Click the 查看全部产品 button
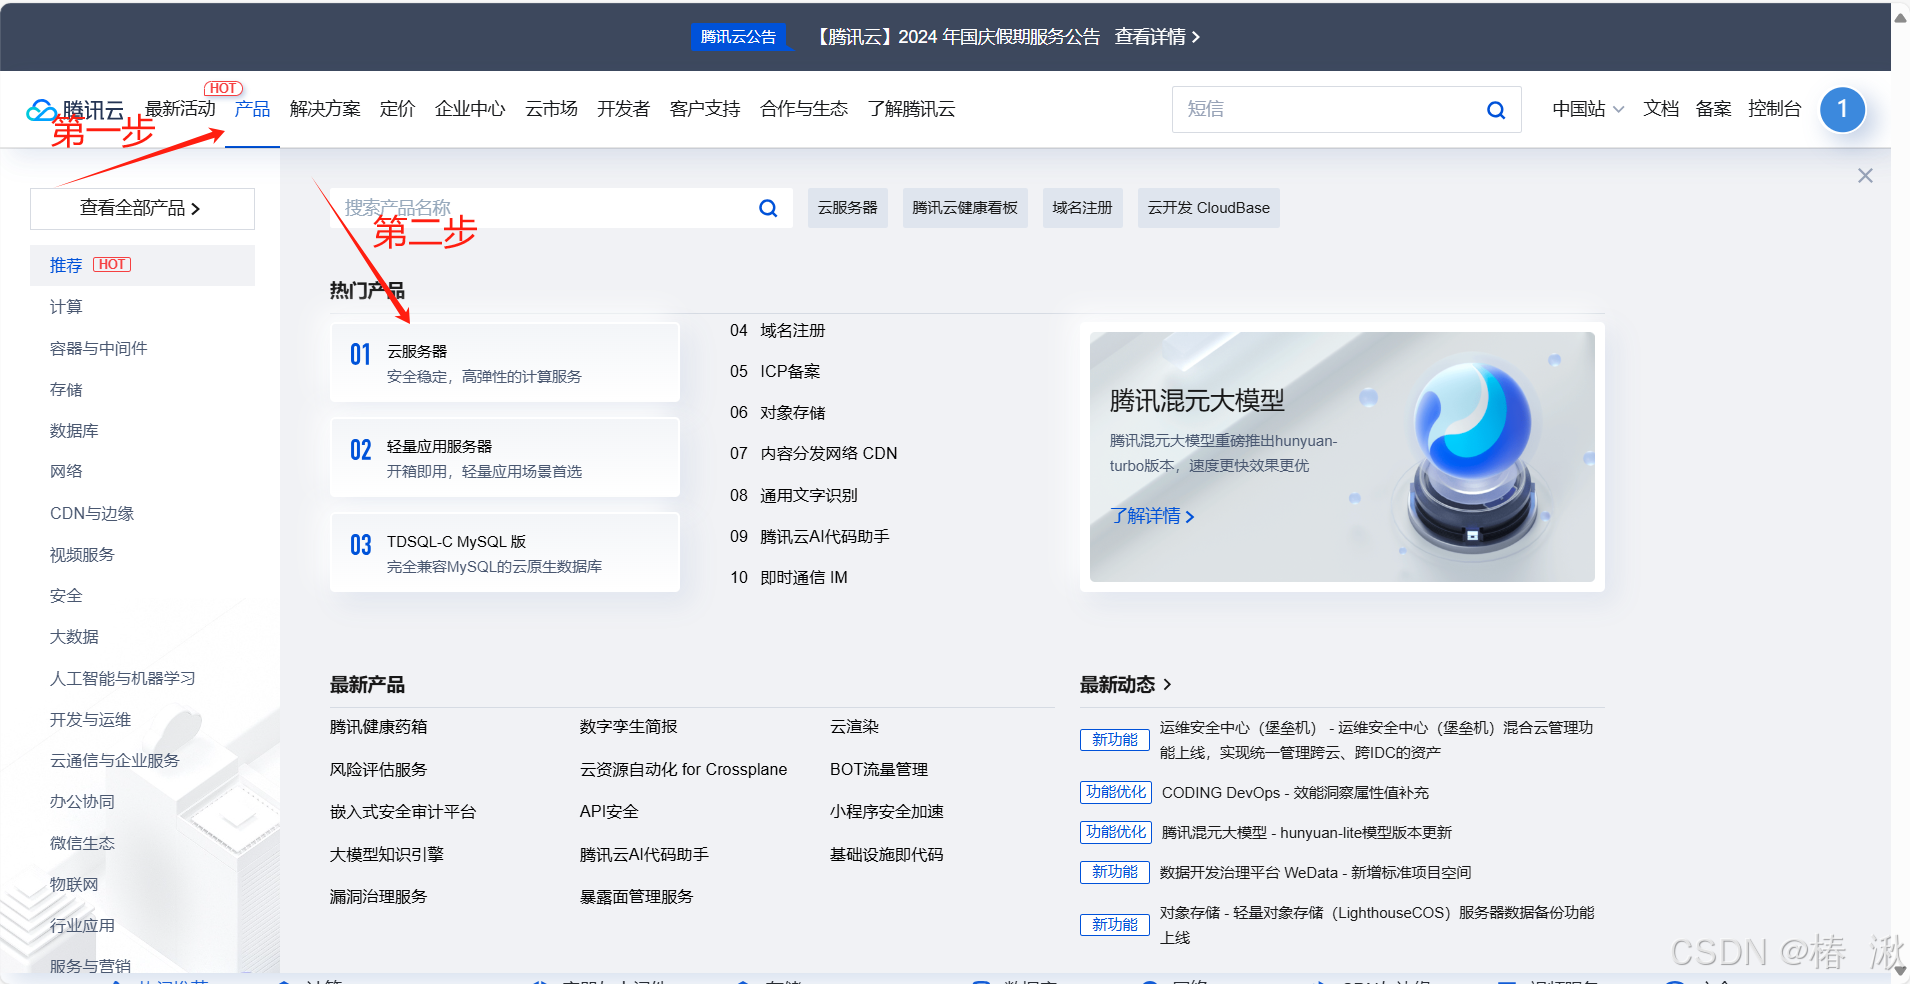This screenshot has height=984, width=1910. pyautogui.click(x=142, y=208)
